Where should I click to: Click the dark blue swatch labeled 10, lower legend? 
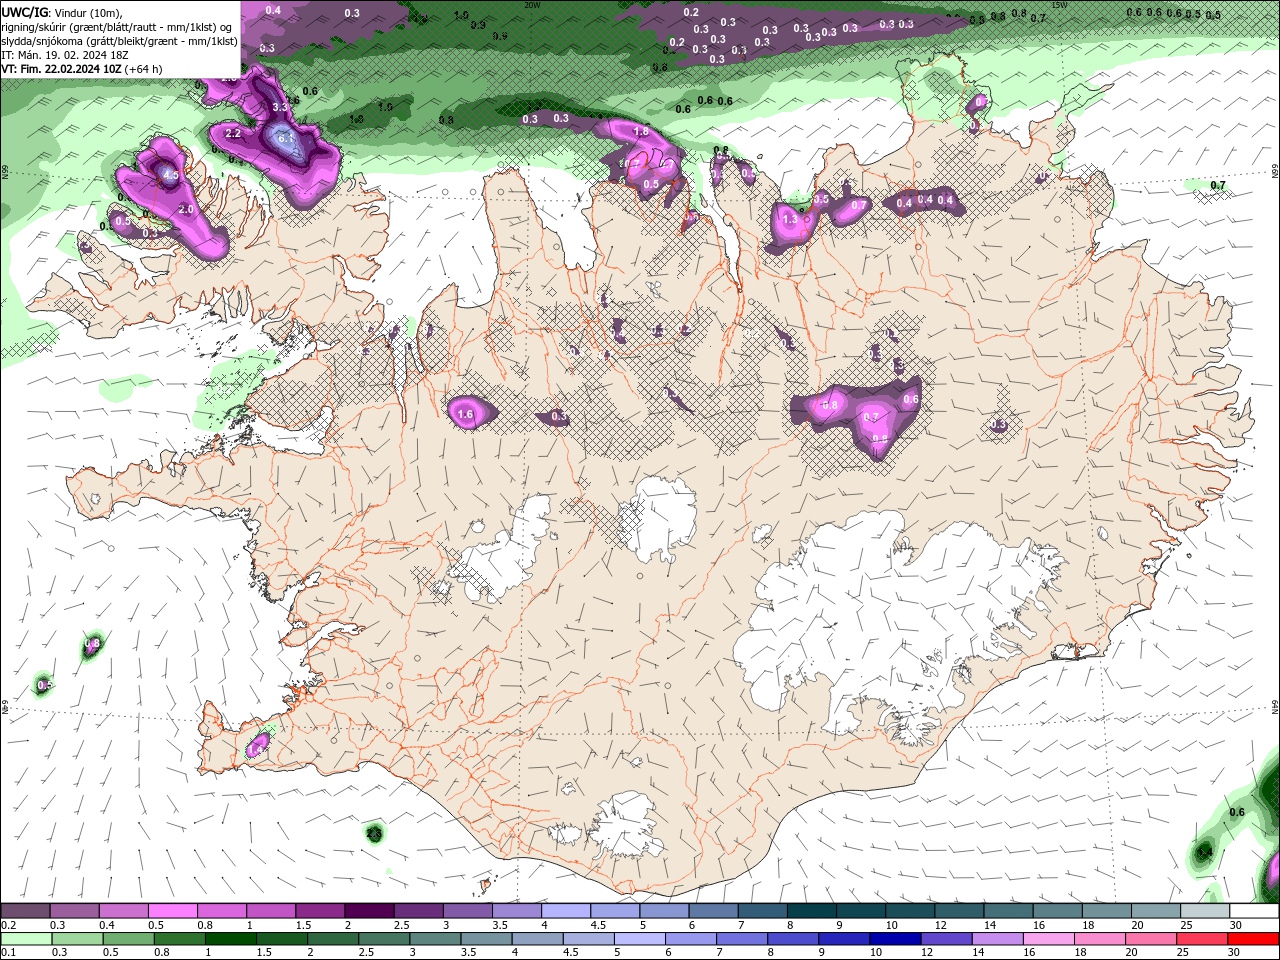895,939
